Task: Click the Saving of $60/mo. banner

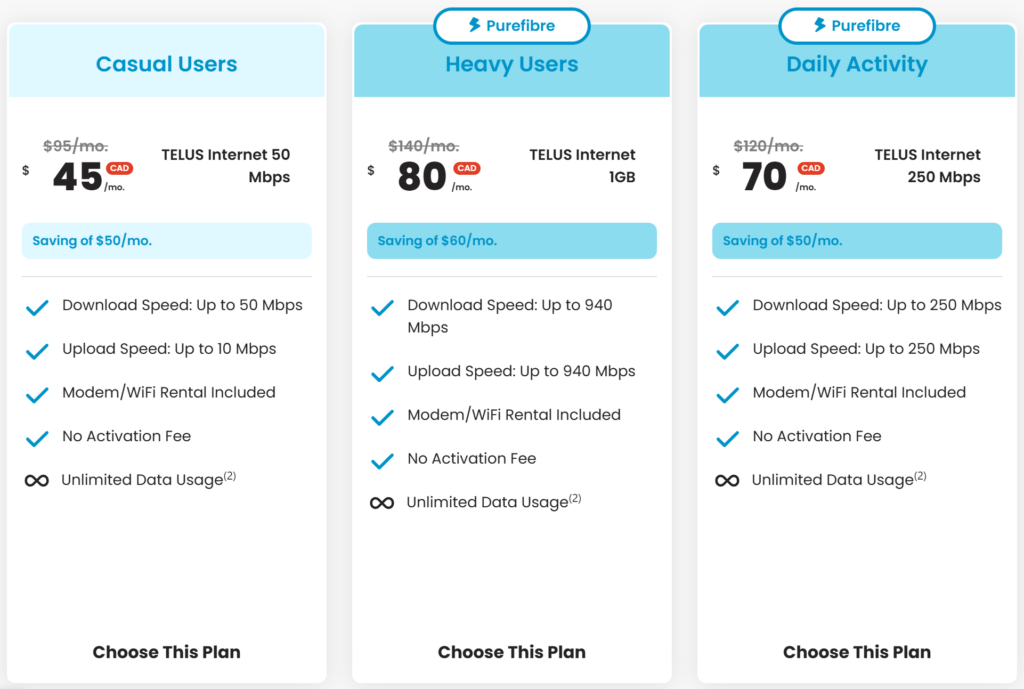Action: [x=511, y=240]
